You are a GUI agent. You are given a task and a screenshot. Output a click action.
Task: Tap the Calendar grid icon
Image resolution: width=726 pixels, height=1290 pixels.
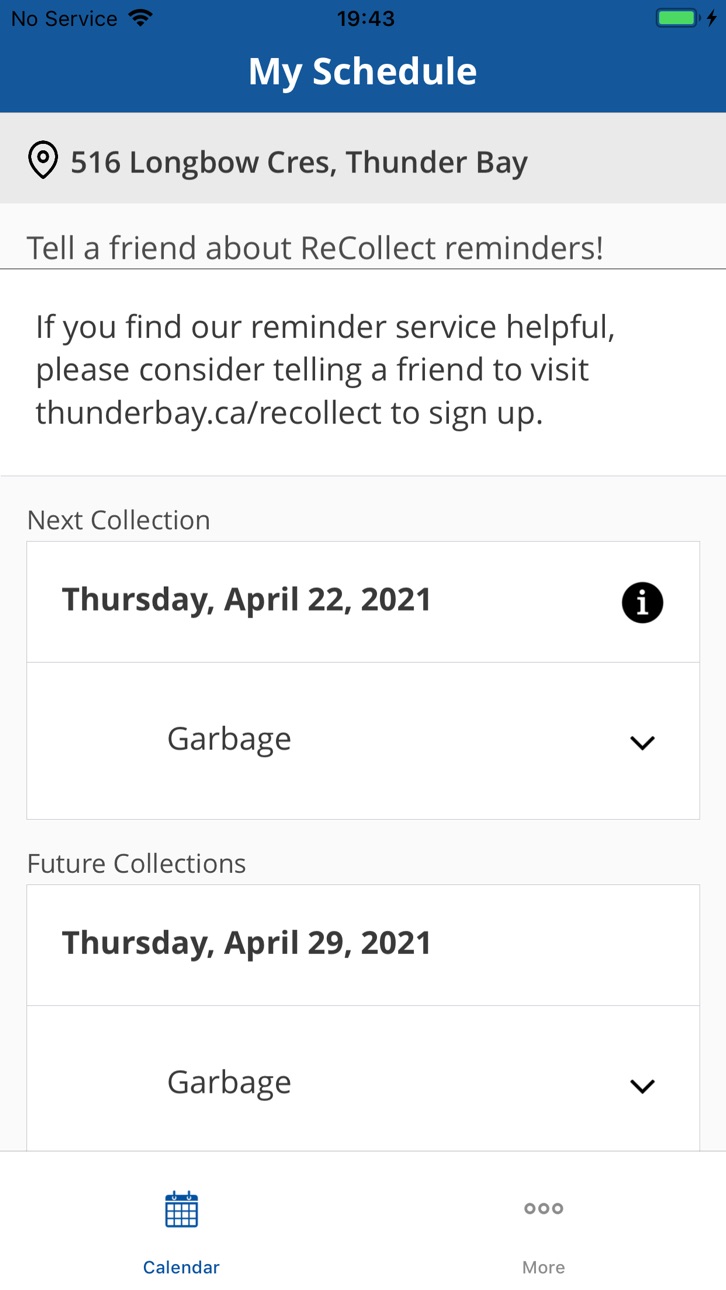(181, 1209)
